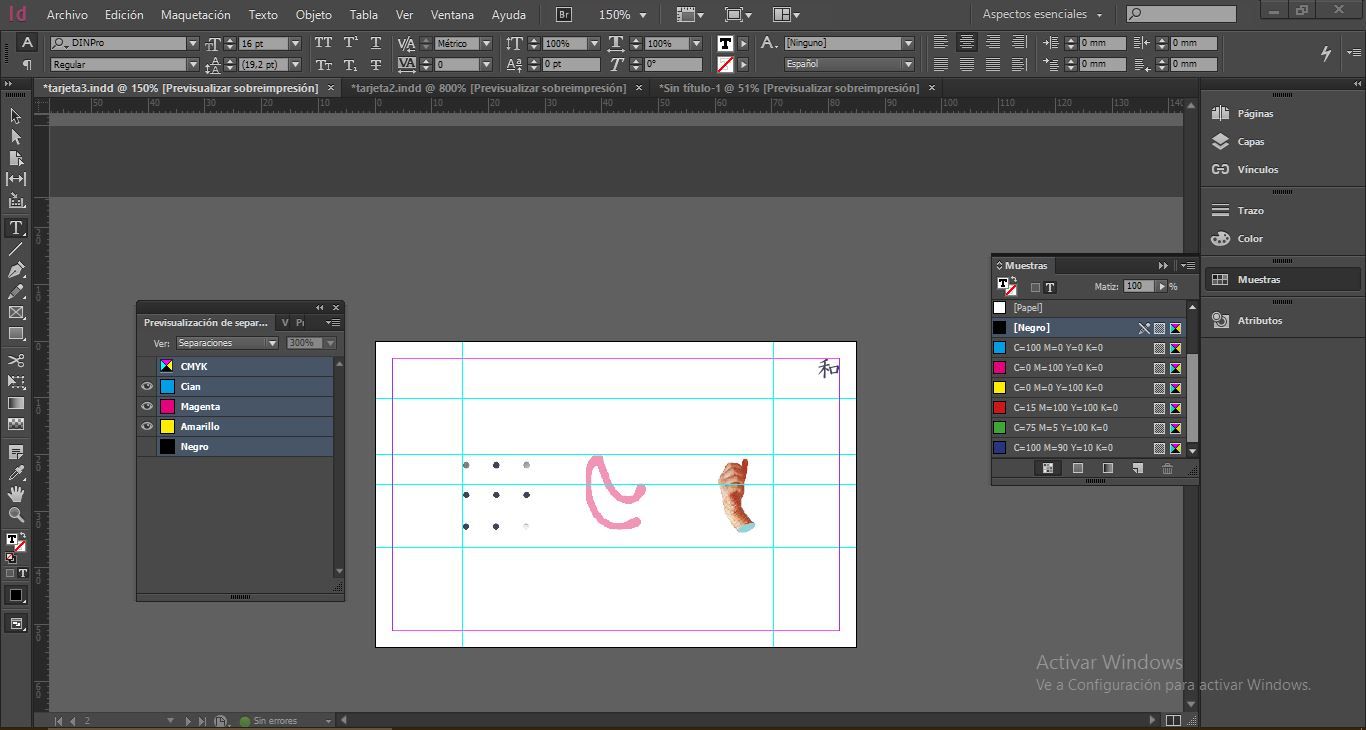Hide the Cian separation eye
The width and height of the screenshot is (1366, 730).
[x=147, y=386]
